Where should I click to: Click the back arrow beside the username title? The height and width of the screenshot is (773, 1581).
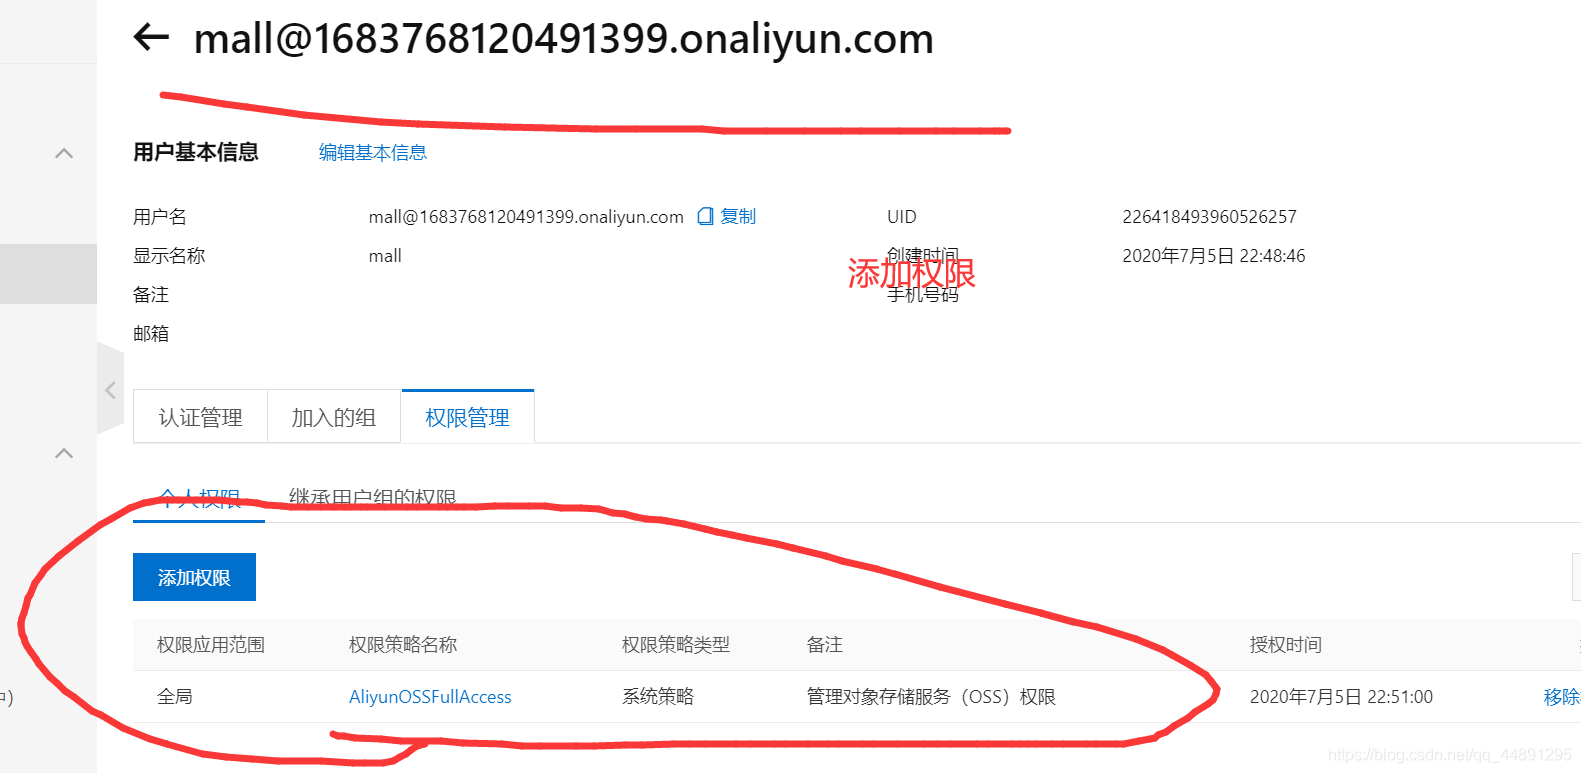click(x=151, y=38)
